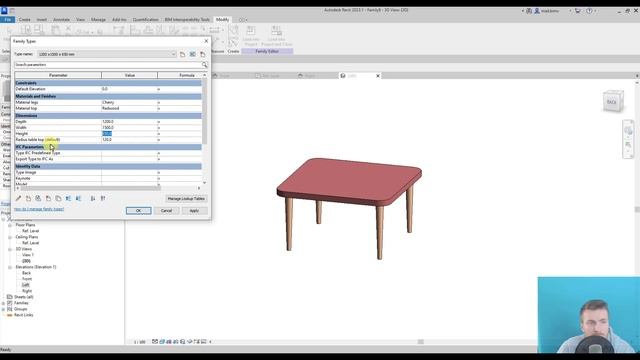Collapse the Ceiling Plans tree node
Screen dimensions: 640x360
point(10,237)
